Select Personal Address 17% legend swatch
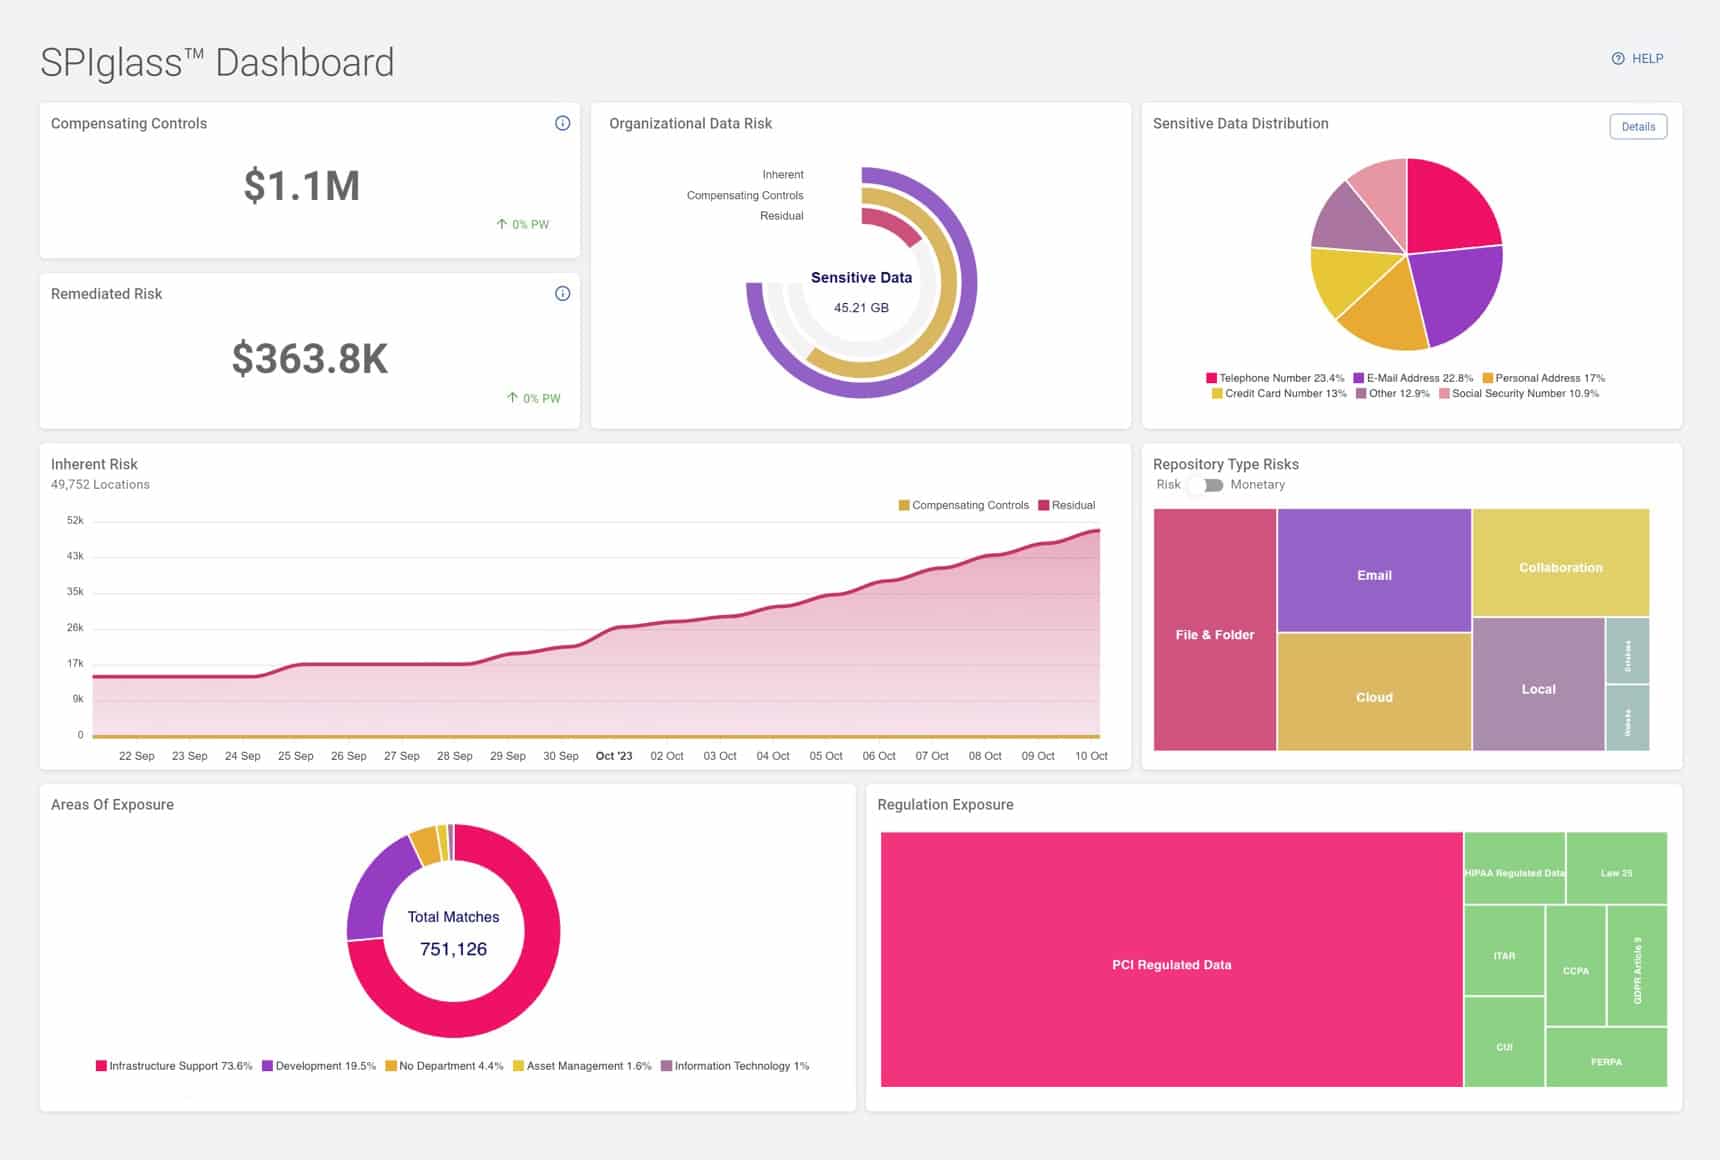Screen dimensions: 1720x1160 (1487, 378)
